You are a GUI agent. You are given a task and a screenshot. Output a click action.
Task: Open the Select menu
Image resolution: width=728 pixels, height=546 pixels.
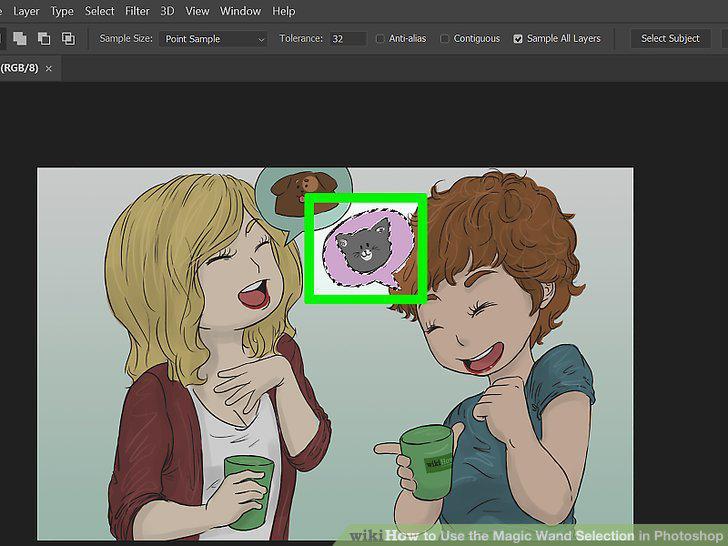99,11
